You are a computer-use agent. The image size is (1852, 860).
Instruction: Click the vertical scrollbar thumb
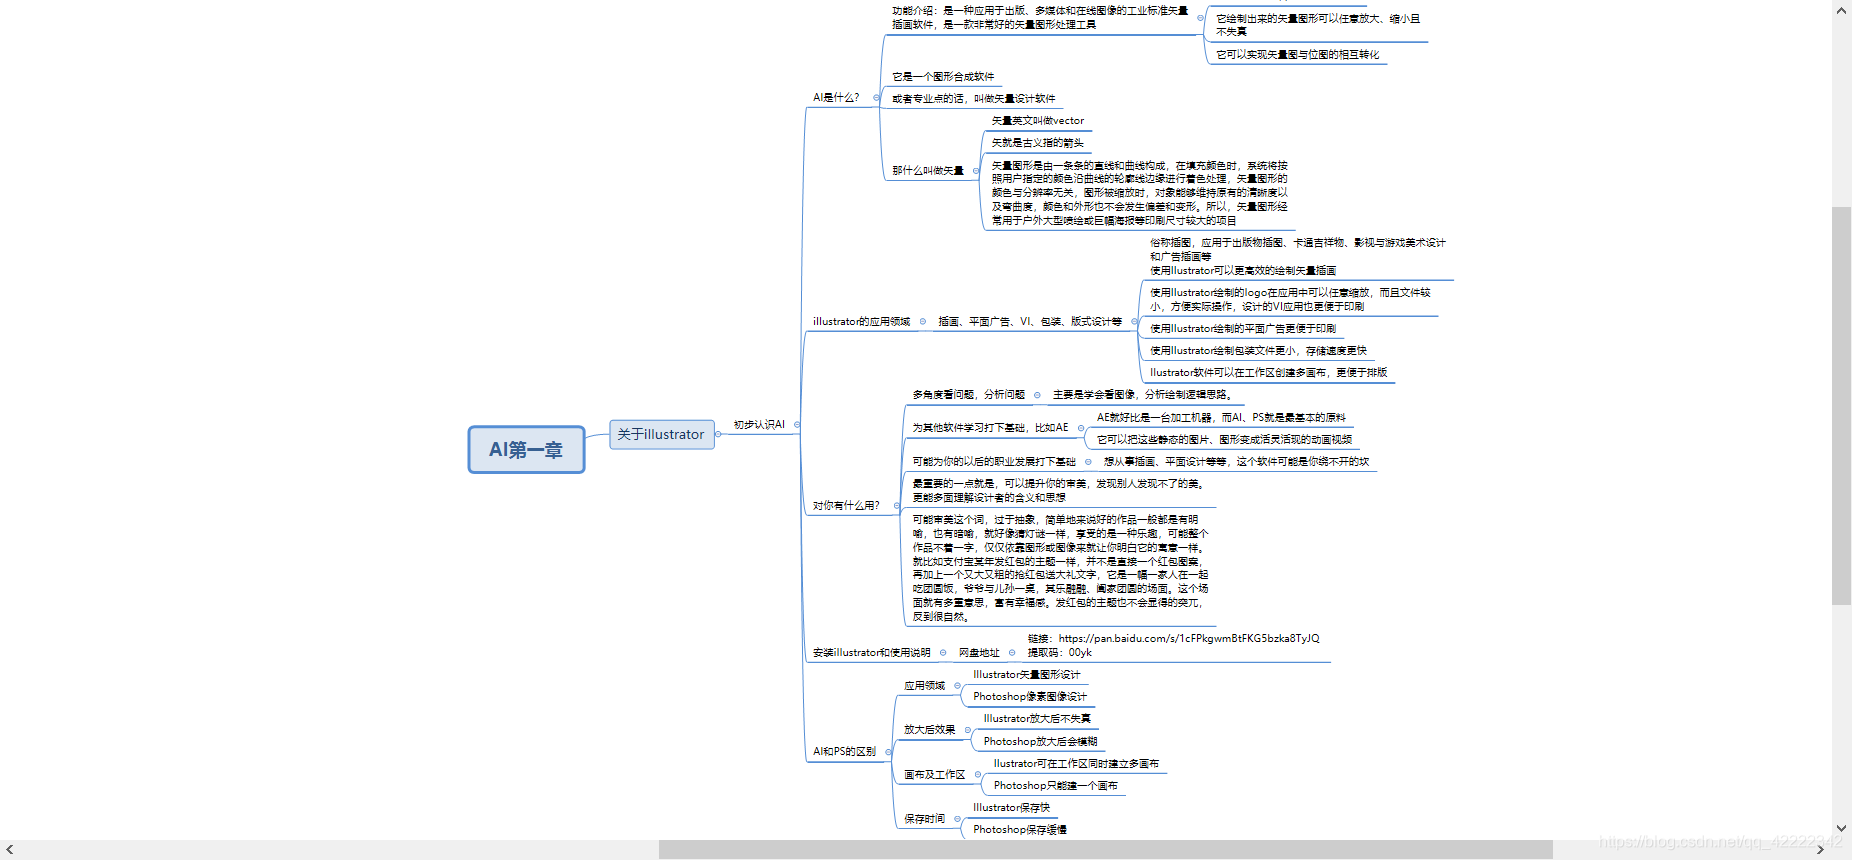click(1842, 405)
